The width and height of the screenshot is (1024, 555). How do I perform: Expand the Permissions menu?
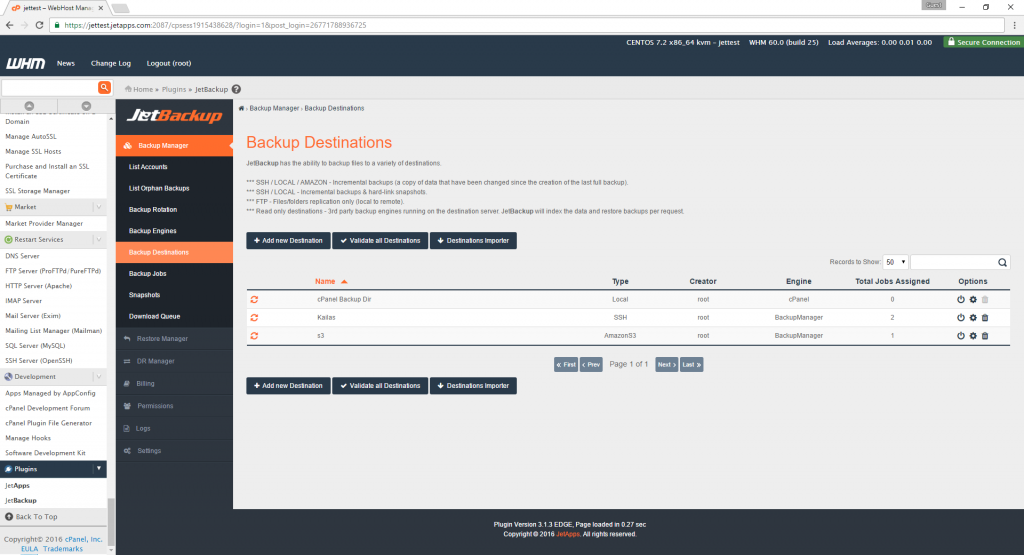174,406
